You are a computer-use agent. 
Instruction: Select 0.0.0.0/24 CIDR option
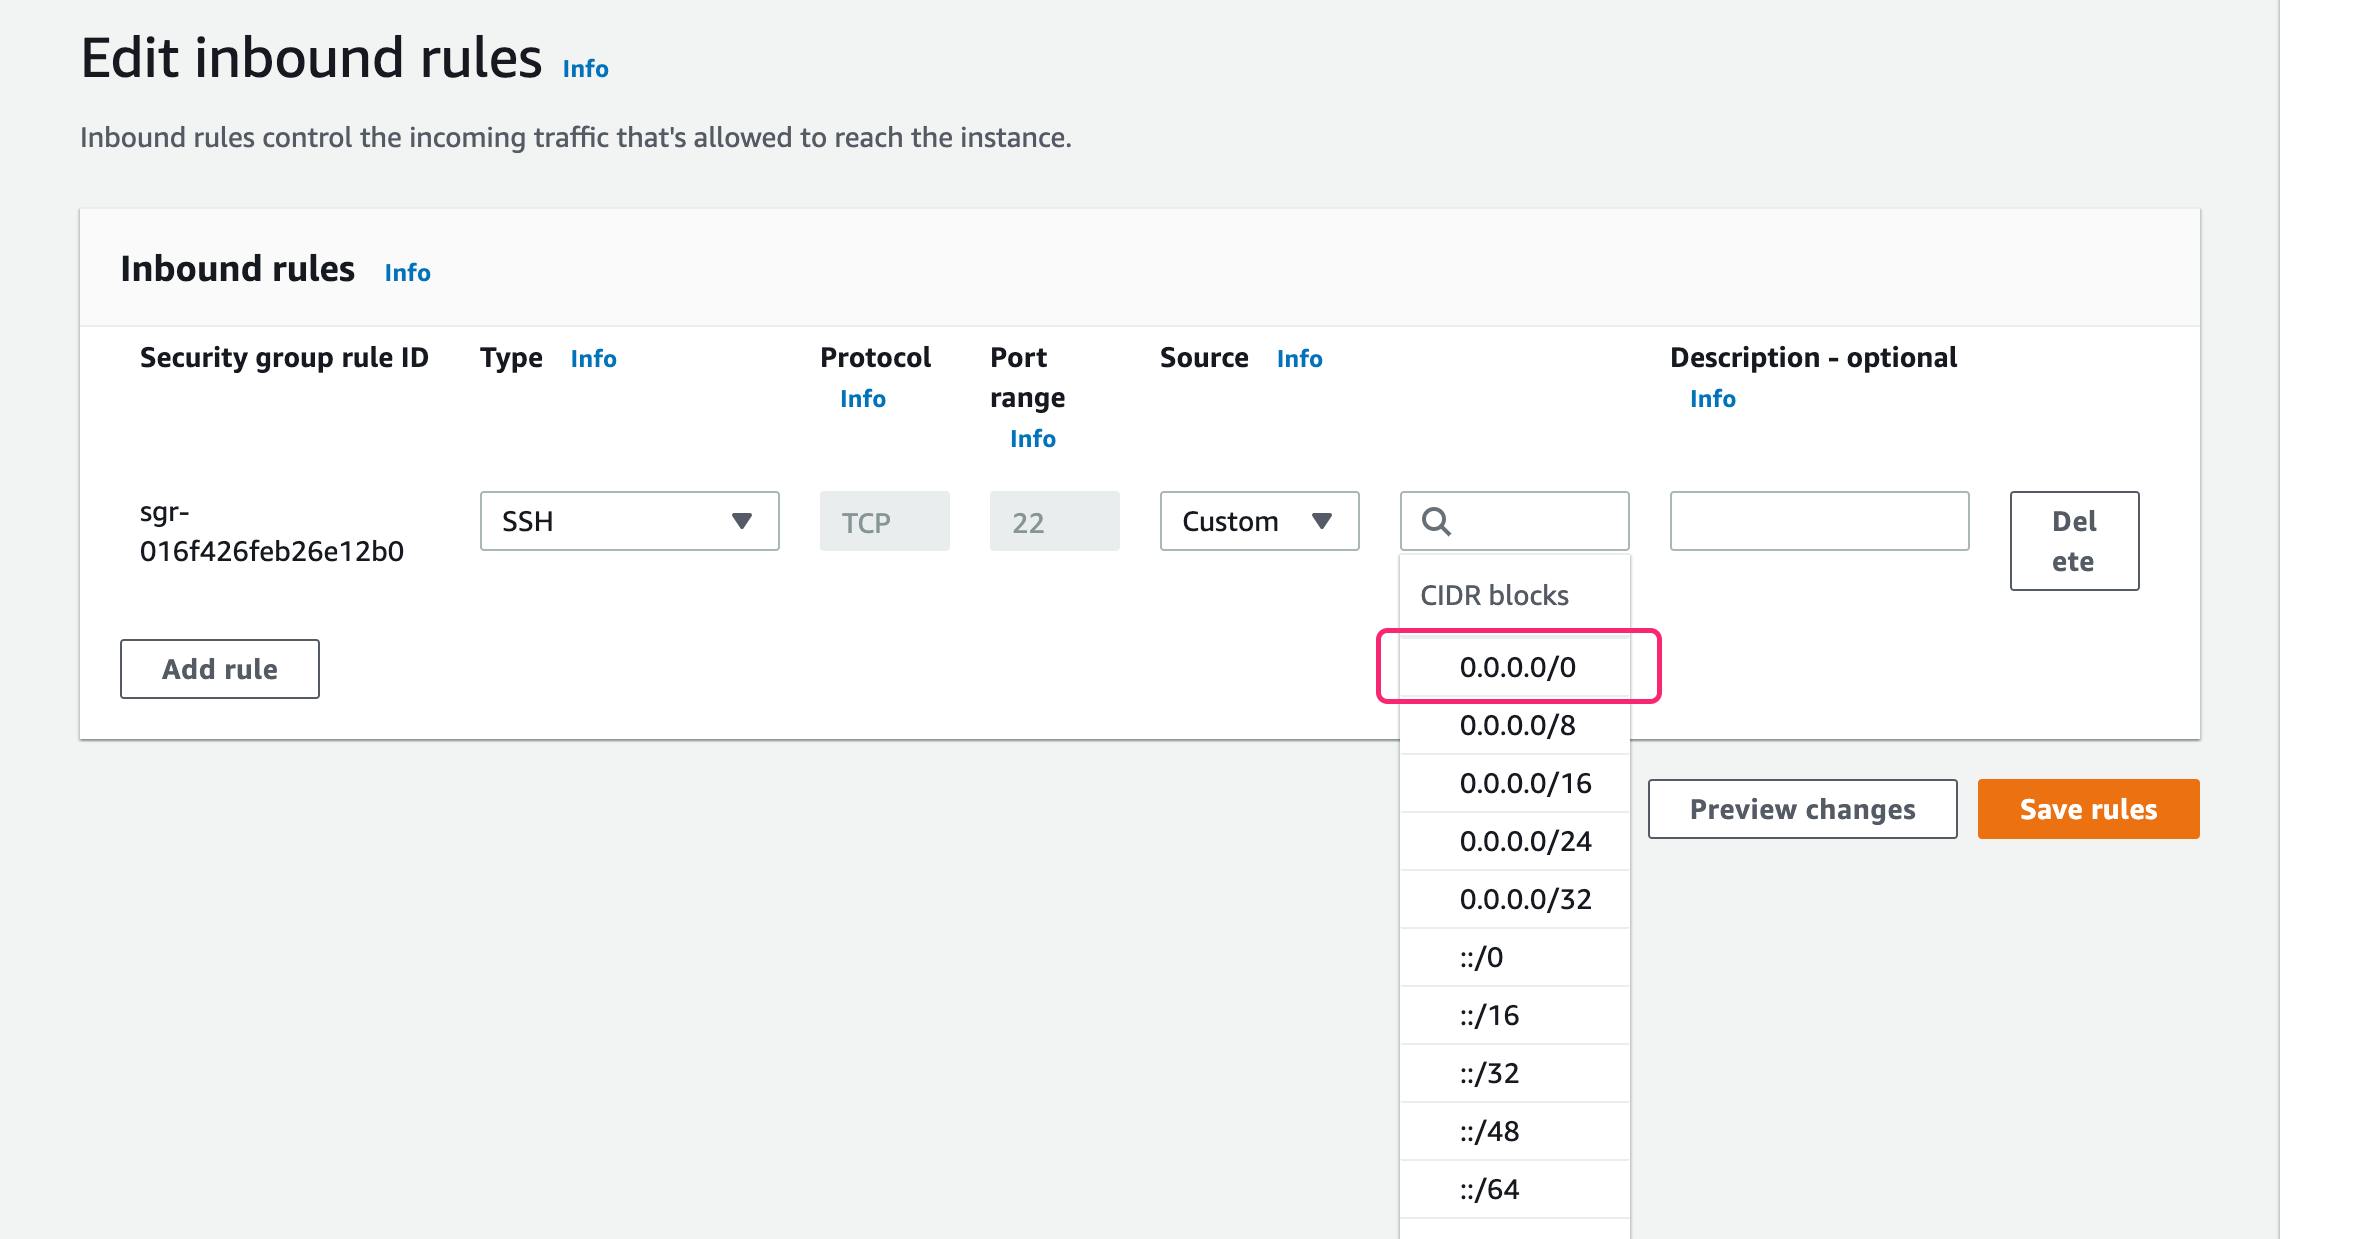(x=1522, y=841)
